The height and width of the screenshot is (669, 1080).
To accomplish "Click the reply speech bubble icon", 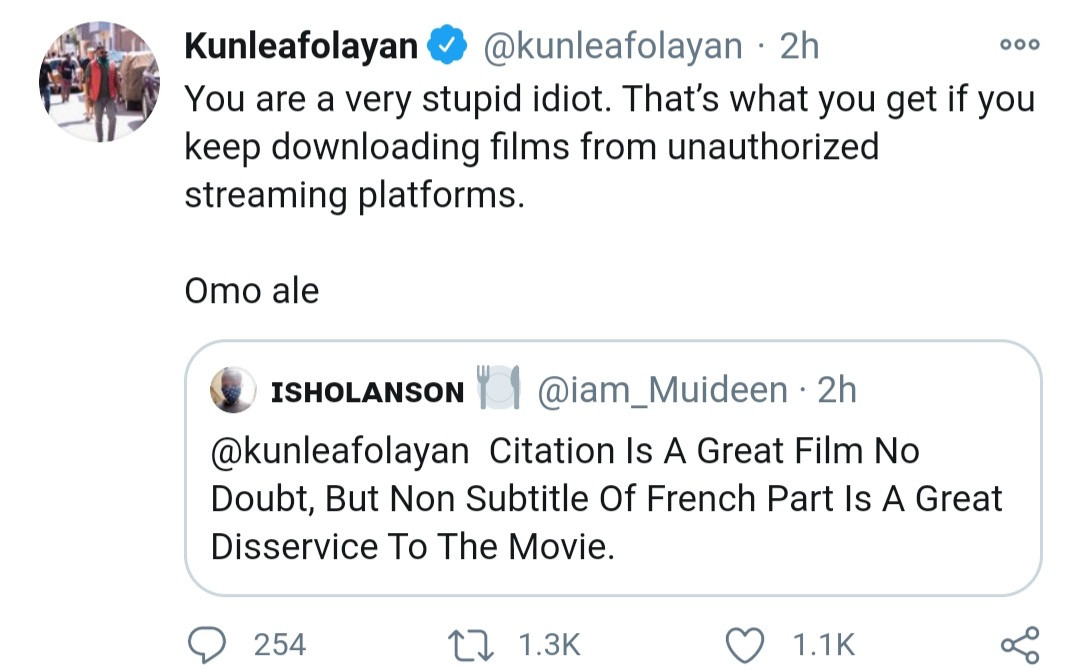I will 207,641.
